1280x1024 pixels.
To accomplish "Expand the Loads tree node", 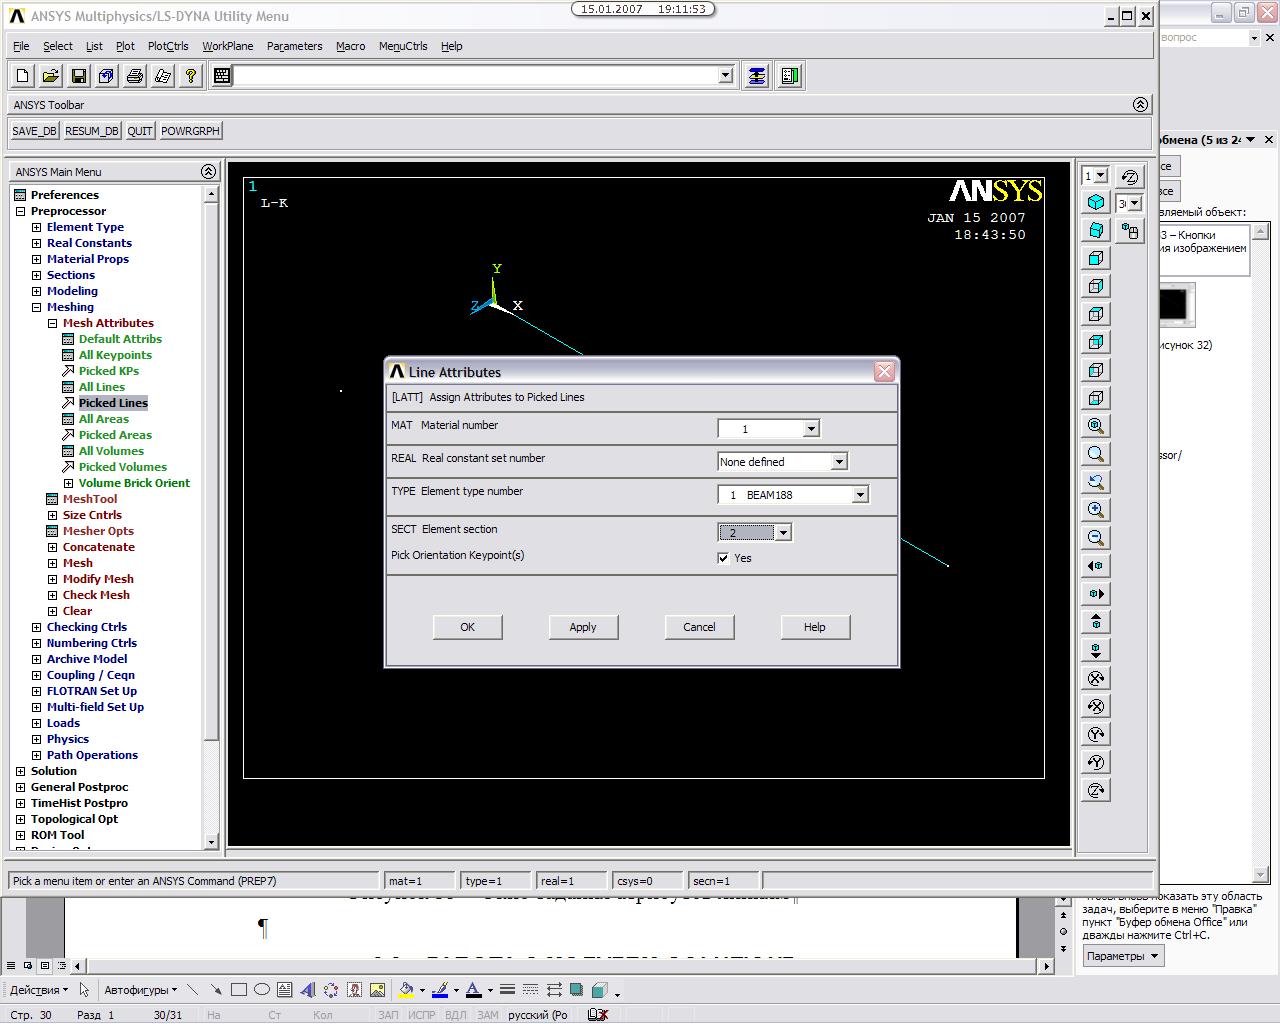I will (x=36, y=723).
